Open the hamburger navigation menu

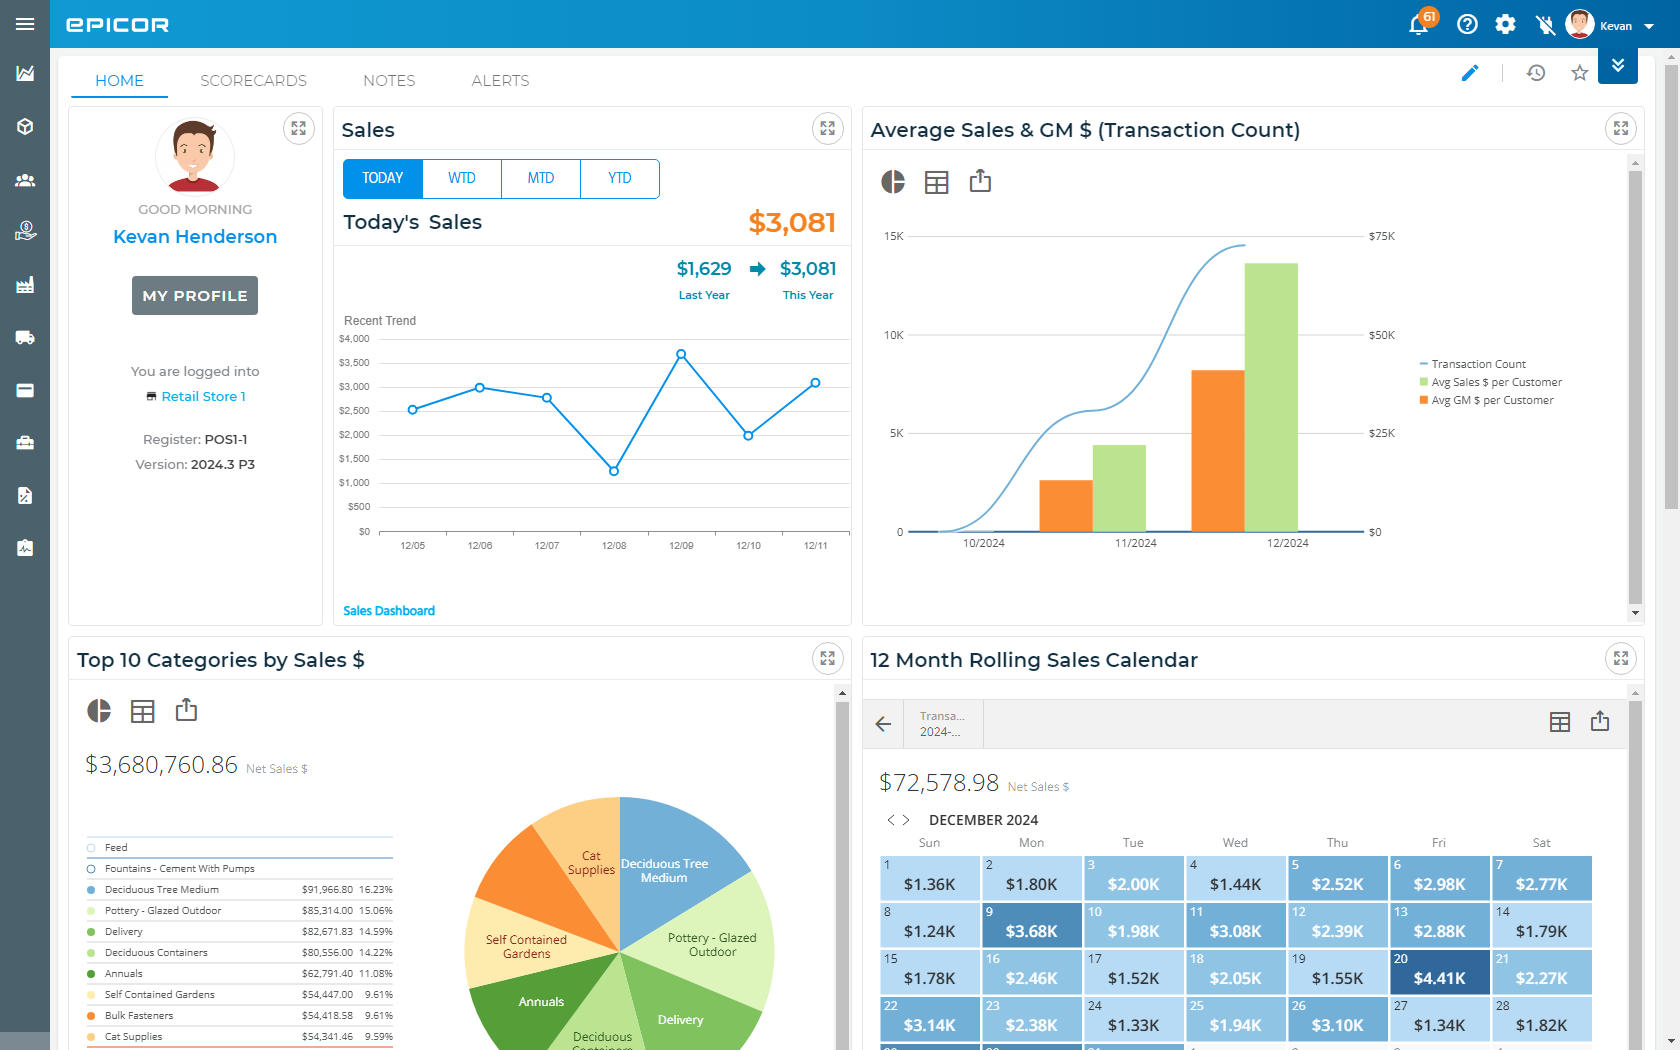pos(25,24)
